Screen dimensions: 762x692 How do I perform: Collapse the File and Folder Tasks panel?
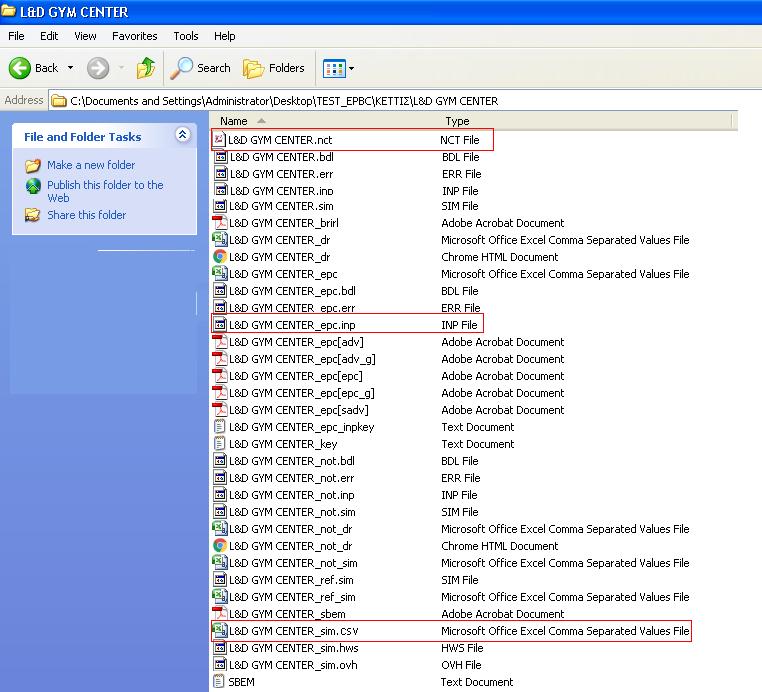182,135
